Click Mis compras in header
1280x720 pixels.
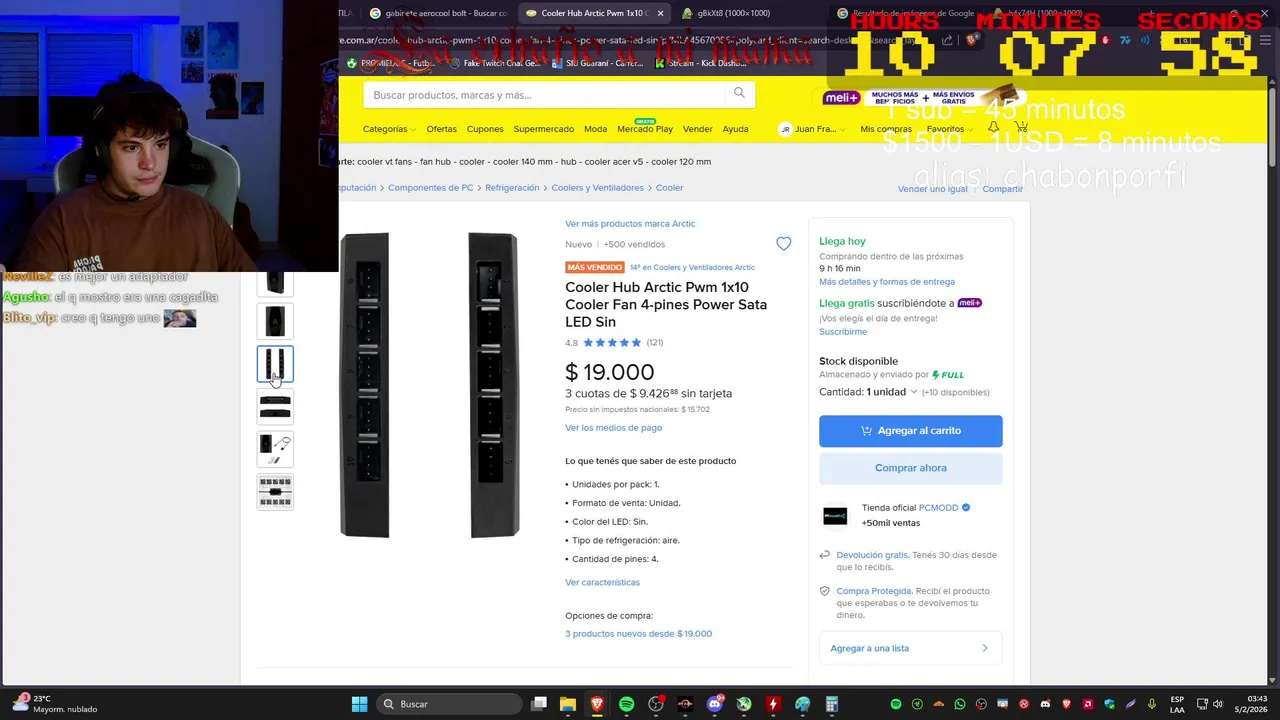(x=886, y=129)
